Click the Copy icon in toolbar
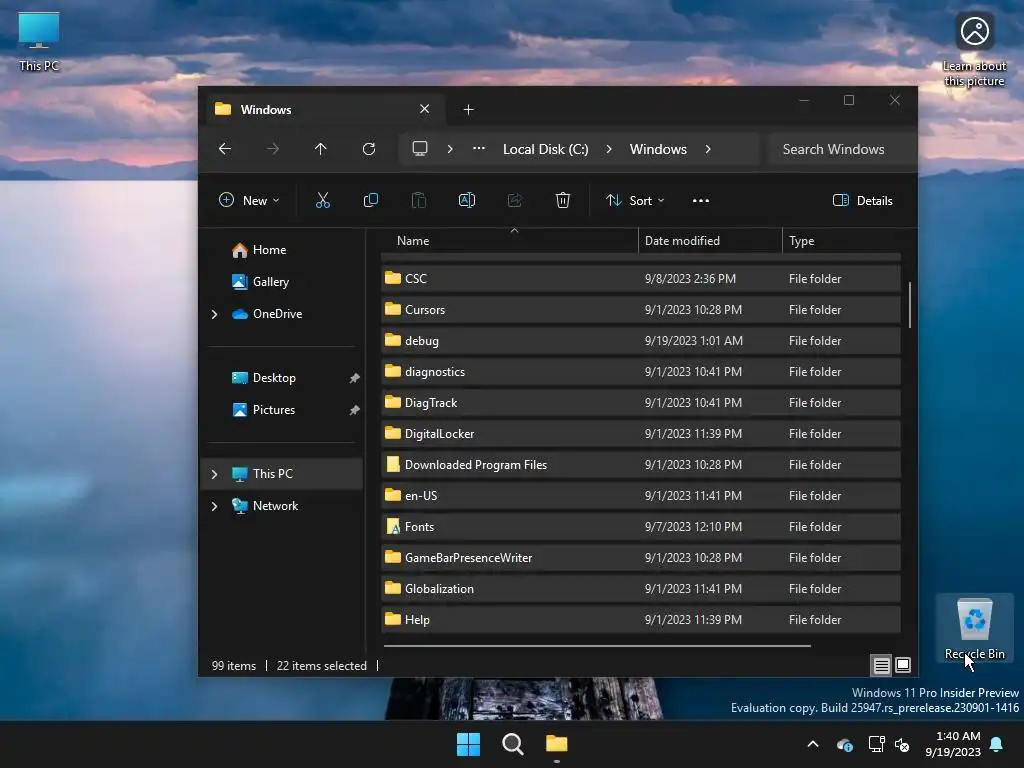1024x768 pixels. click(x=370, y=200)
